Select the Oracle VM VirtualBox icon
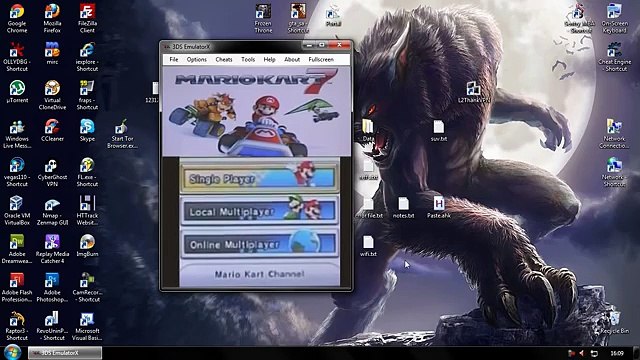Screen dimensions: 640x360 tap(17, 211)
